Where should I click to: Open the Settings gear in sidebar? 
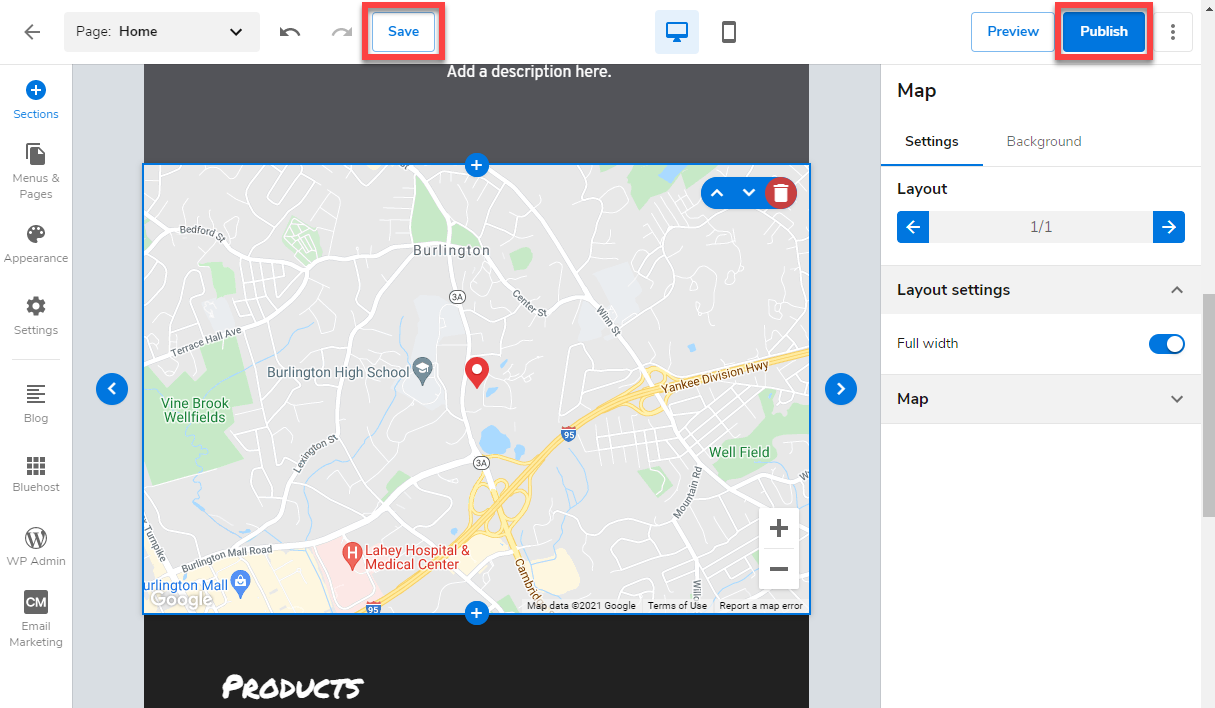36,316
